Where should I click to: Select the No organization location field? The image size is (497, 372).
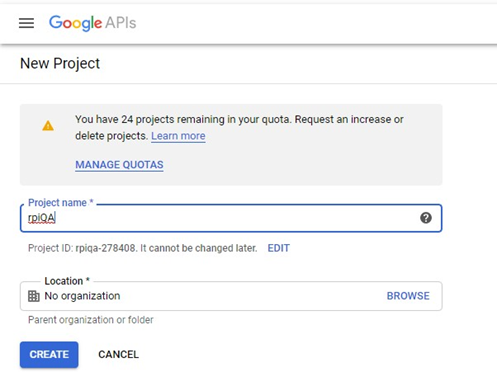point(231,296)
